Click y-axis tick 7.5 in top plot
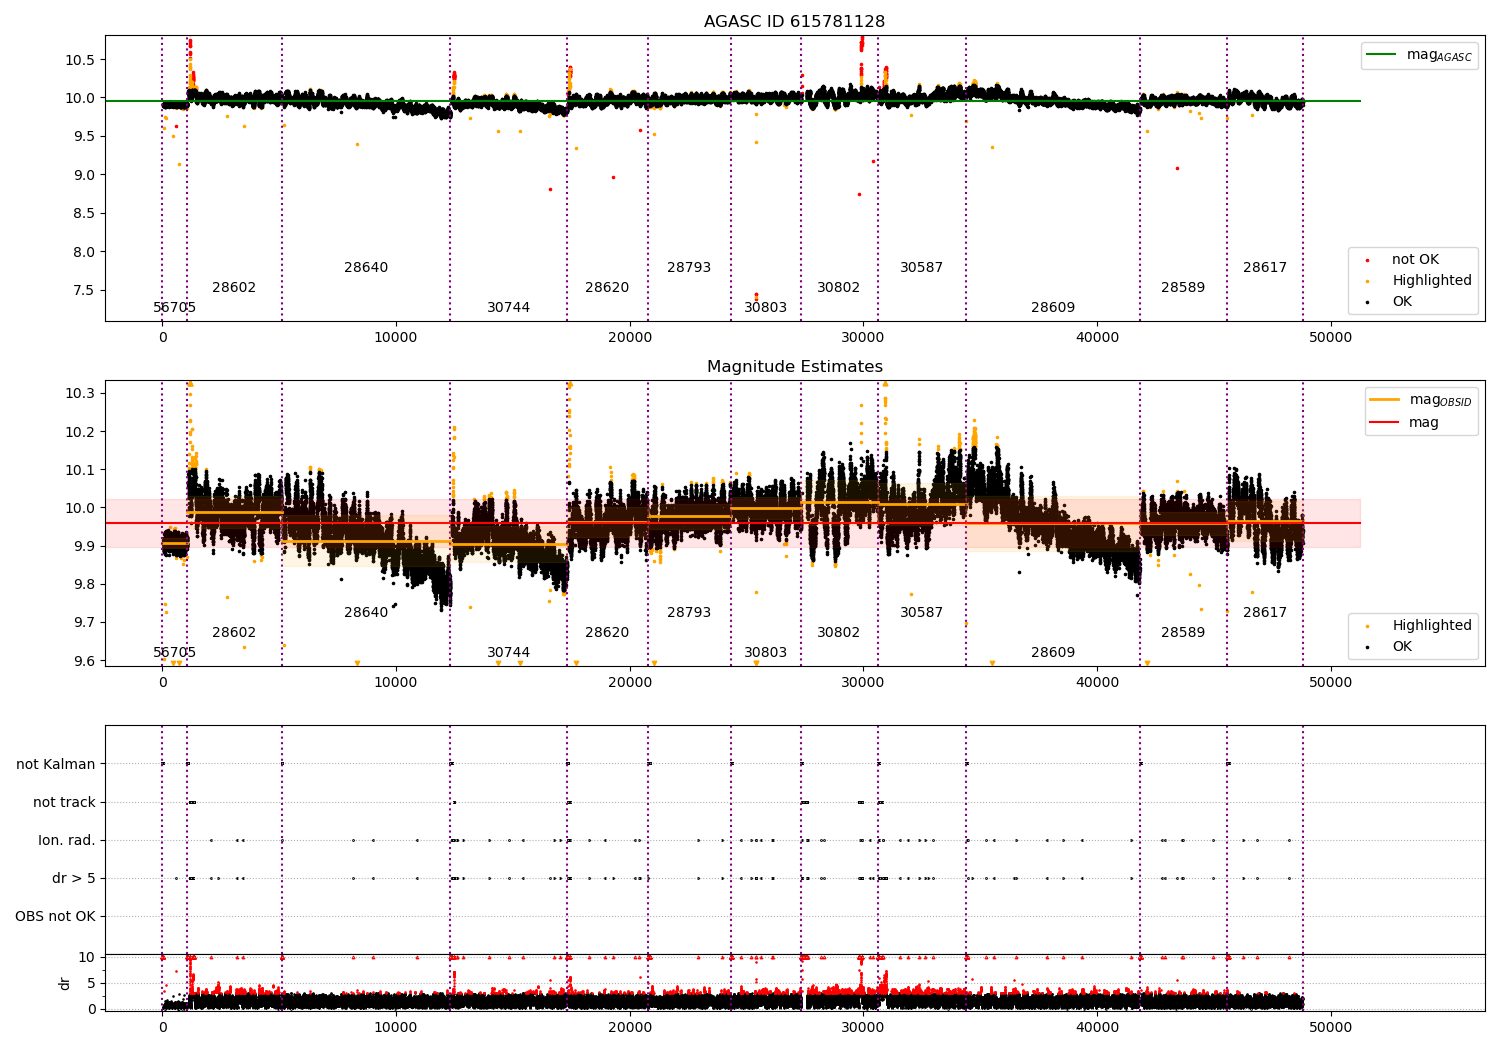This screenshot has height=1050, width=1500. pos(84,291)
